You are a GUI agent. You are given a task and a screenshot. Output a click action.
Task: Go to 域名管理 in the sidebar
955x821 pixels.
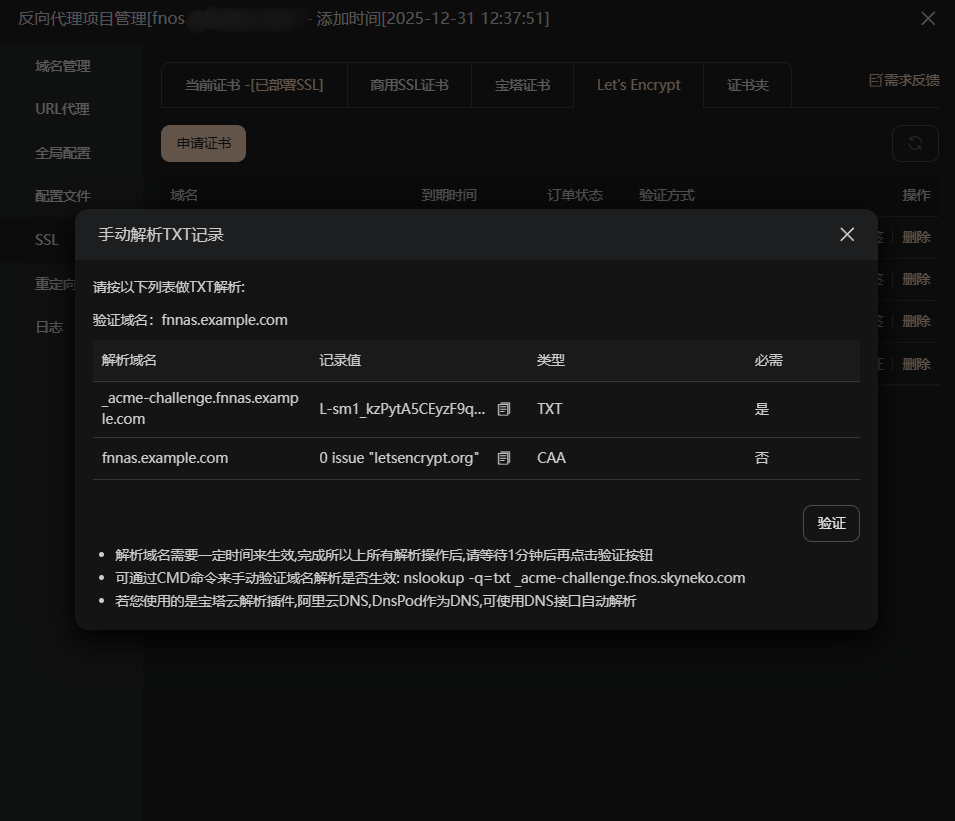(62, 66)
